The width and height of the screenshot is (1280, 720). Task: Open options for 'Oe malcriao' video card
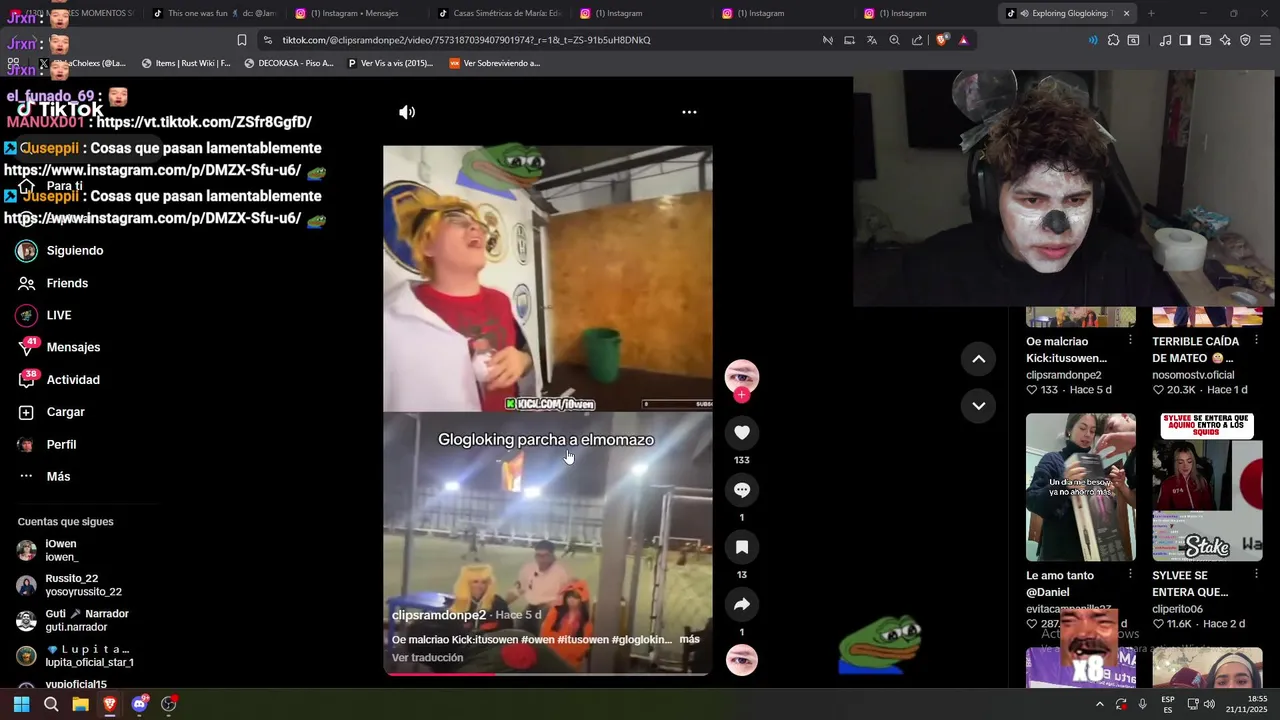tap(1130, 340)
